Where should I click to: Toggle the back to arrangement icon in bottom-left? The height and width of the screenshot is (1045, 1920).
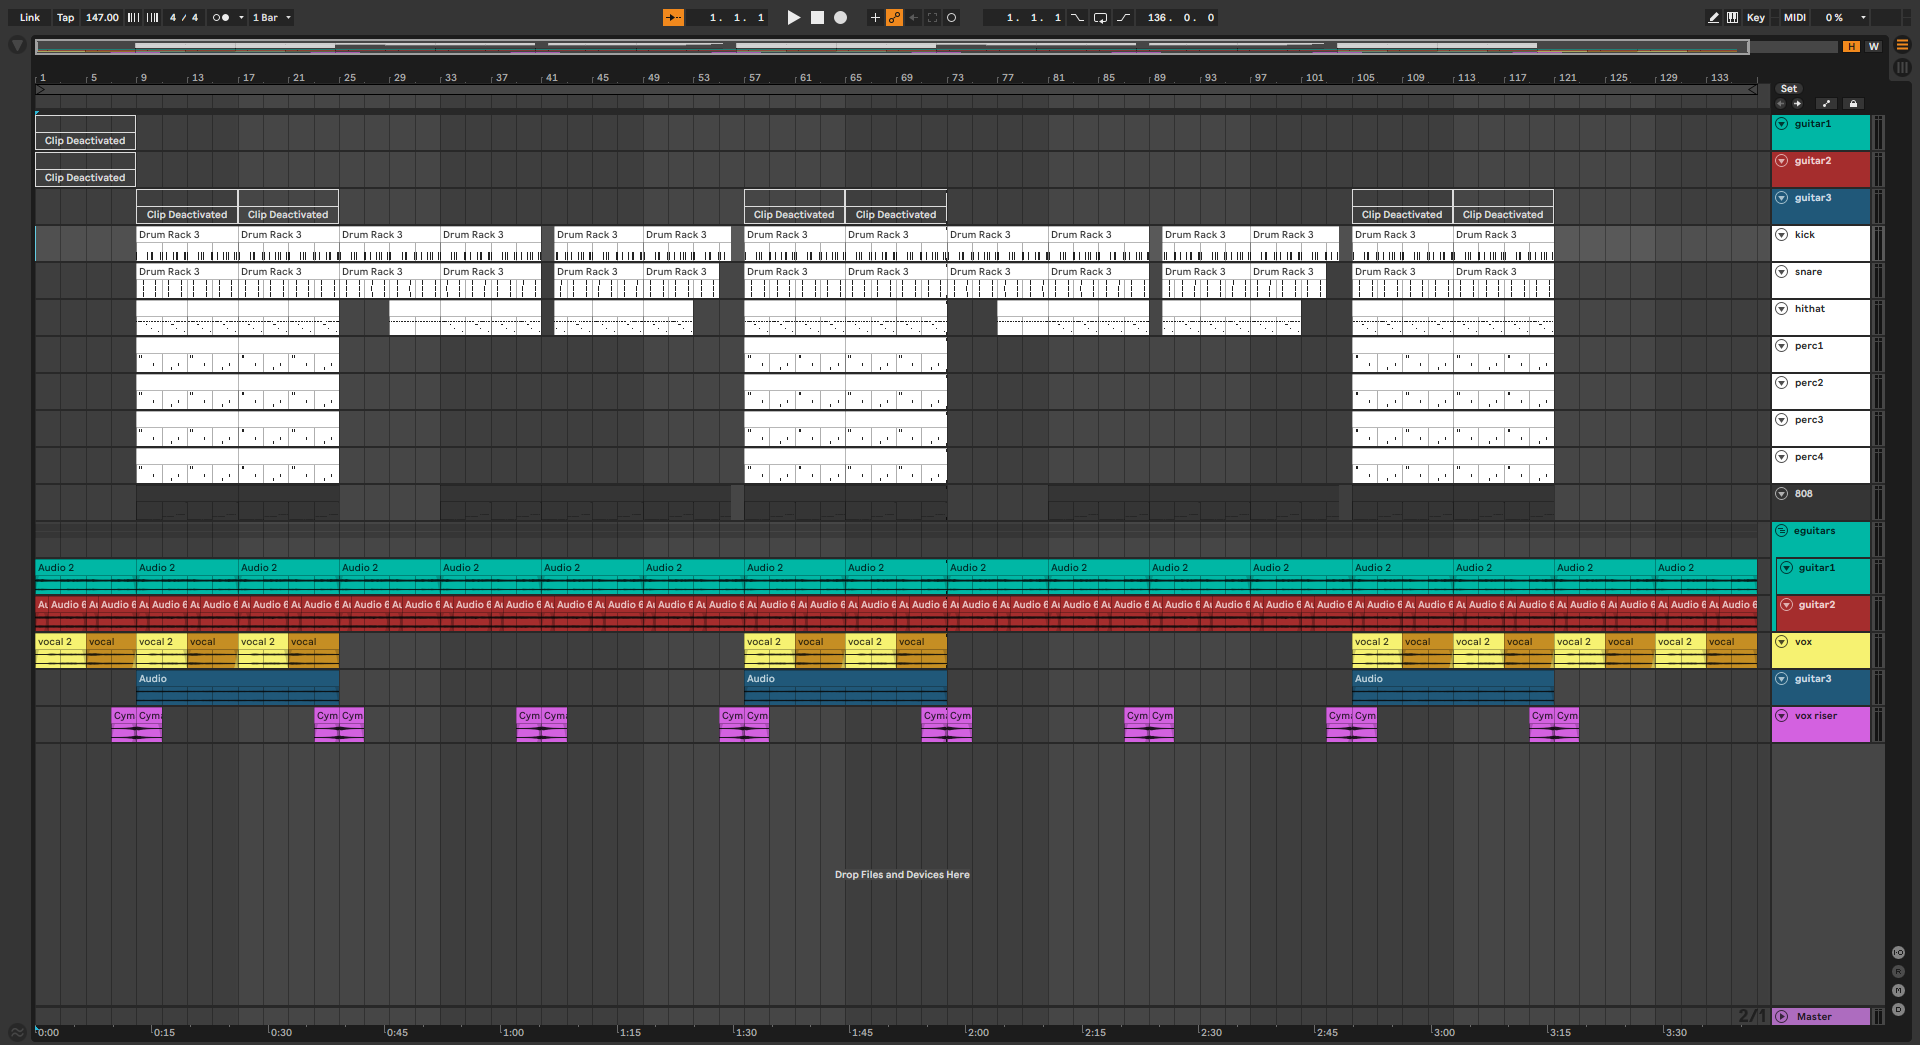pos(17,1033)
